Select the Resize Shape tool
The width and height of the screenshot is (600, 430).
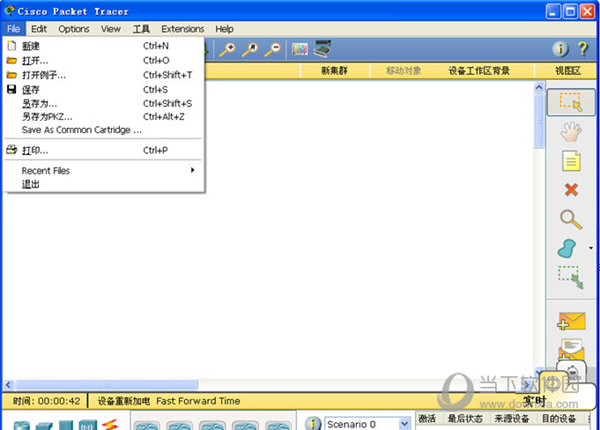571,277
